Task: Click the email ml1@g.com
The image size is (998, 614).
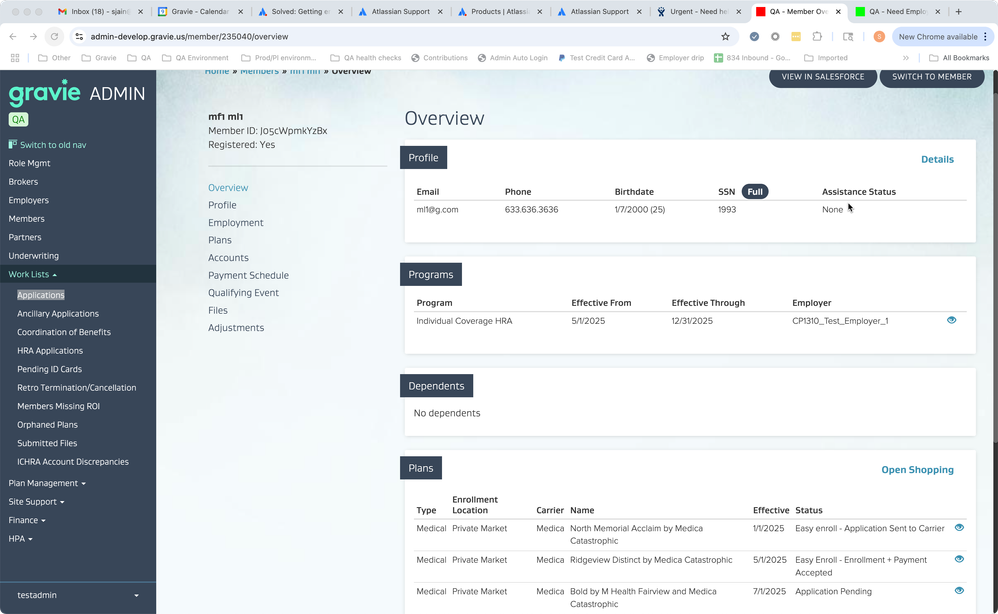Action: point(437,210)
